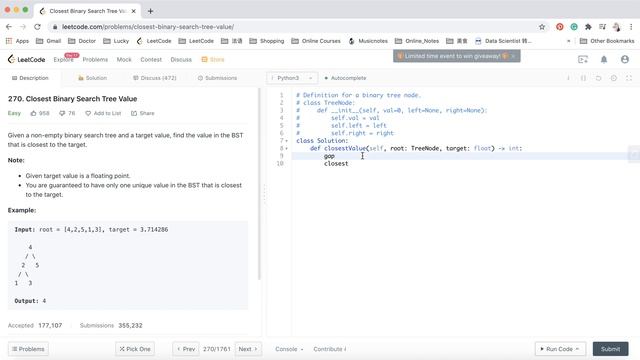640x360 pixels.
Task: Click the Pick One button
Action: pyautogui.click(x=135, y=349)
